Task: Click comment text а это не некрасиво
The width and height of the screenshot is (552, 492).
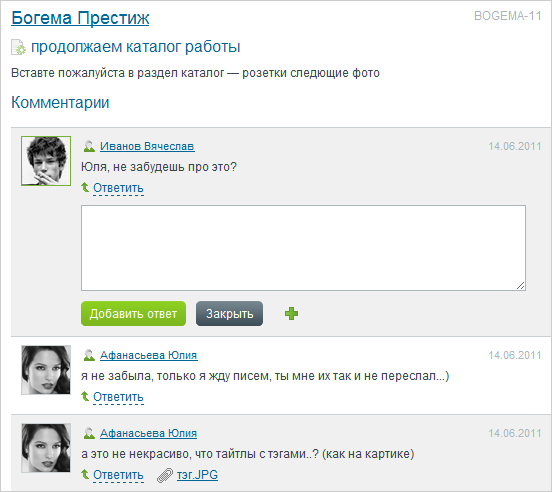Action: (247, 454)
